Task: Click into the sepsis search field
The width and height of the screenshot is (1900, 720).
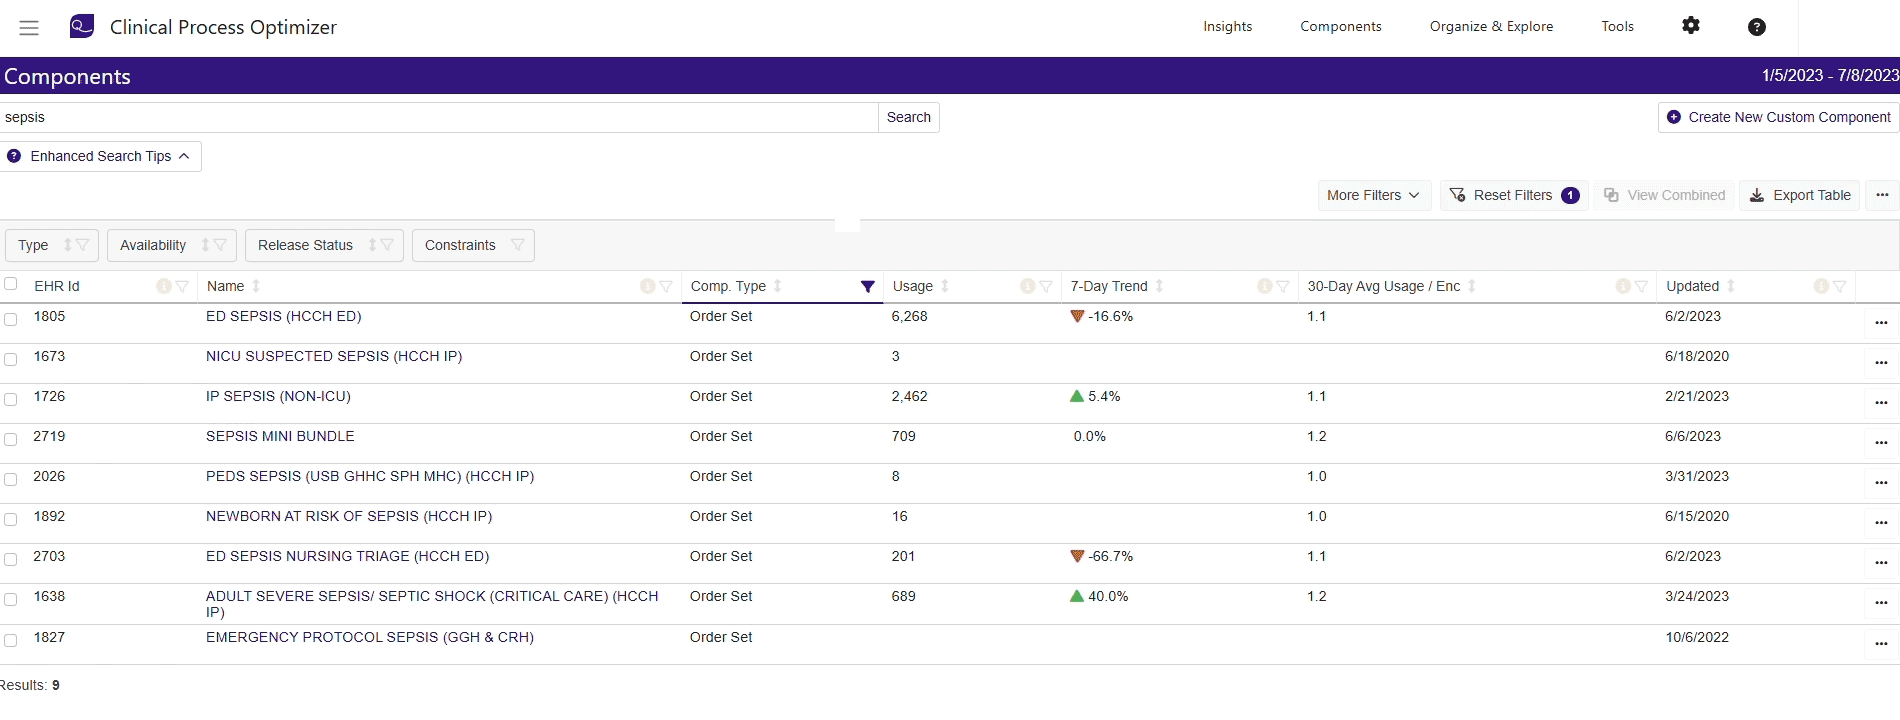Action: click(438, 117)
